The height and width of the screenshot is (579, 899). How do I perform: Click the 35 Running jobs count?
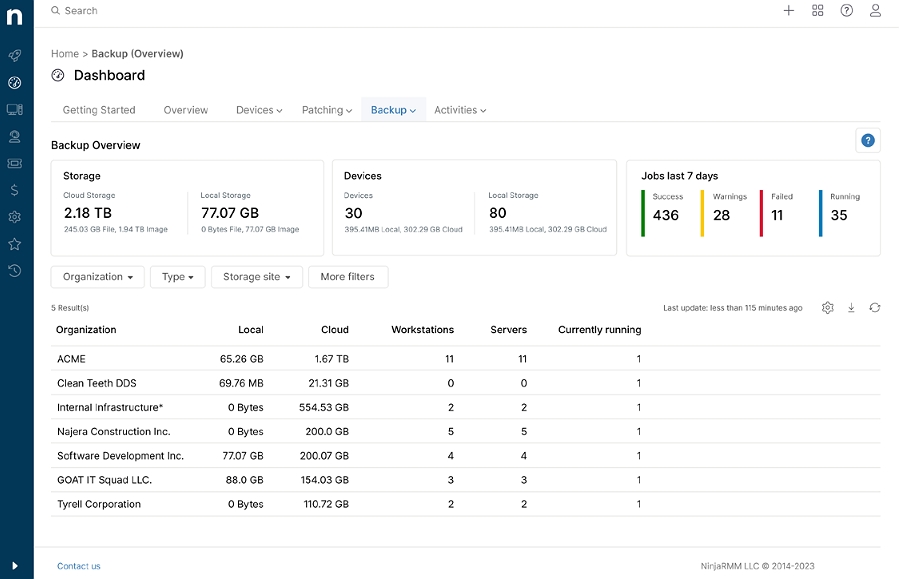coord(839,215)
